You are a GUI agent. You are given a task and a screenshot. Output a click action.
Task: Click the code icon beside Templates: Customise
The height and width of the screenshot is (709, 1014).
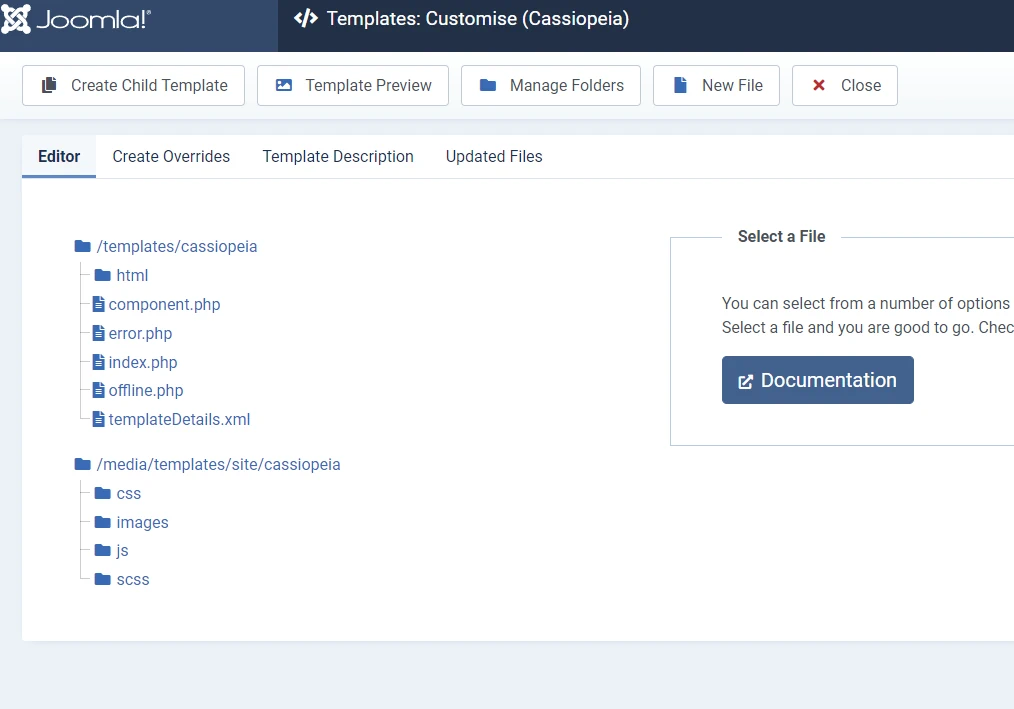pos(305,18)
